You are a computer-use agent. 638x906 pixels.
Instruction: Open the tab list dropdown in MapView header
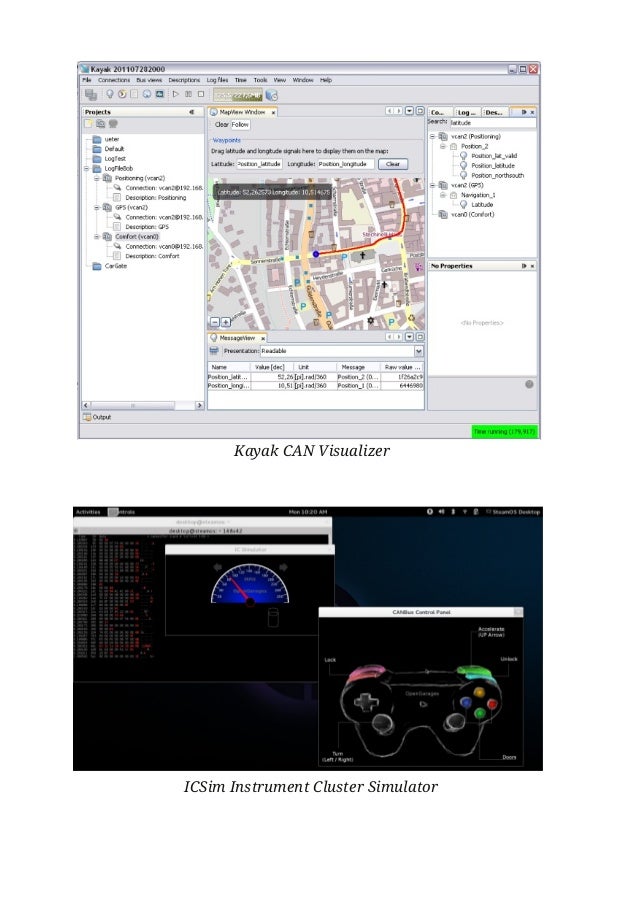[409, 110]
